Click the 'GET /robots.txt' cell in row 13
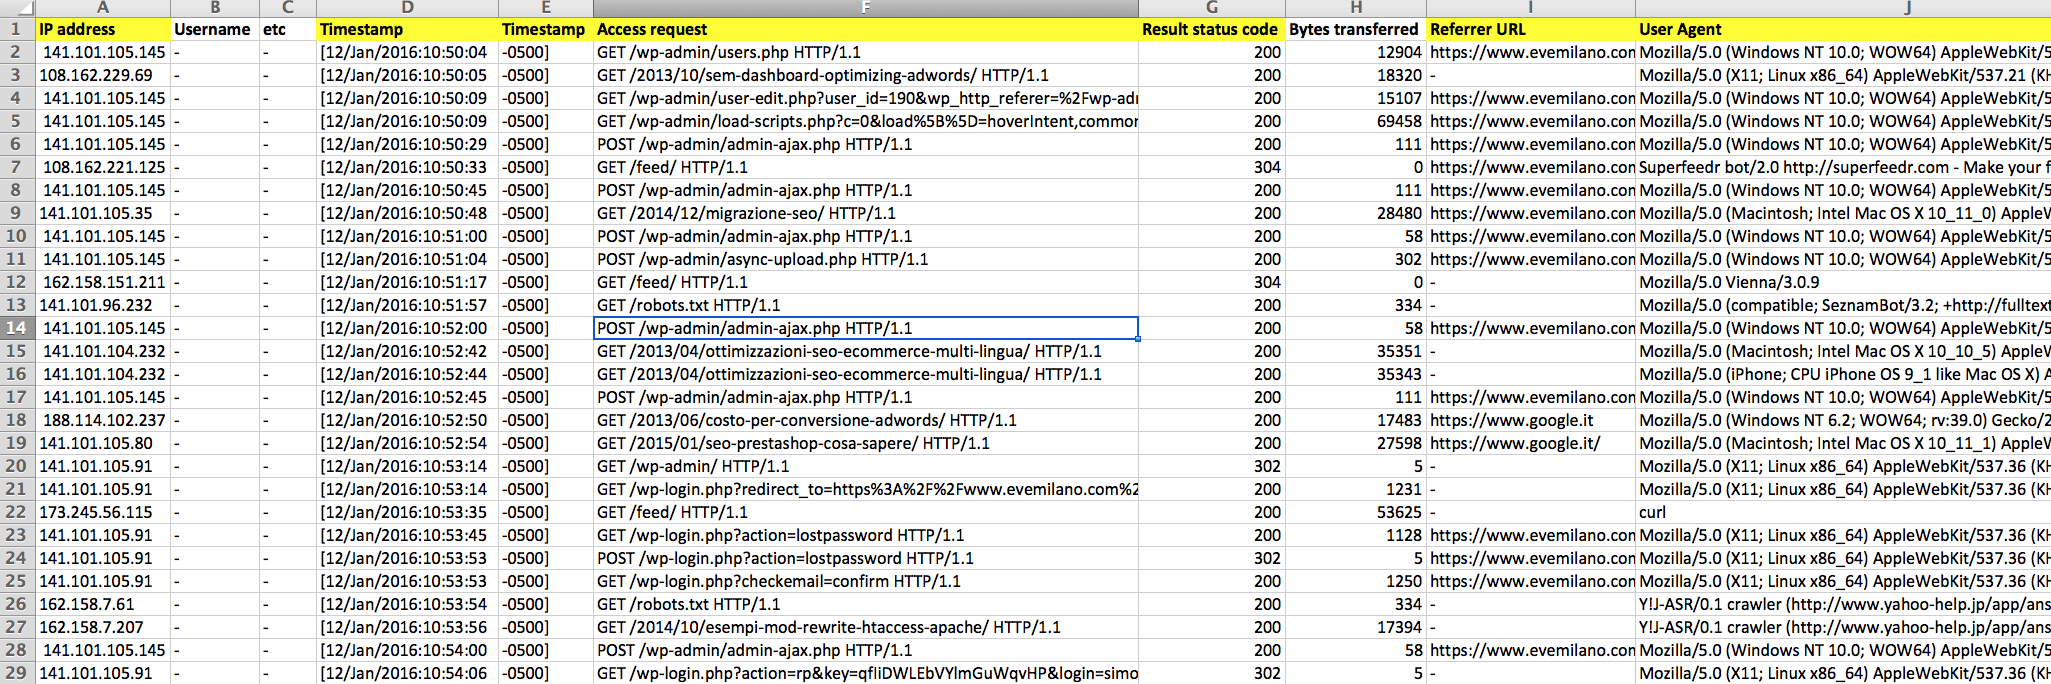2051x684 pixels. (x=865, y=305)
